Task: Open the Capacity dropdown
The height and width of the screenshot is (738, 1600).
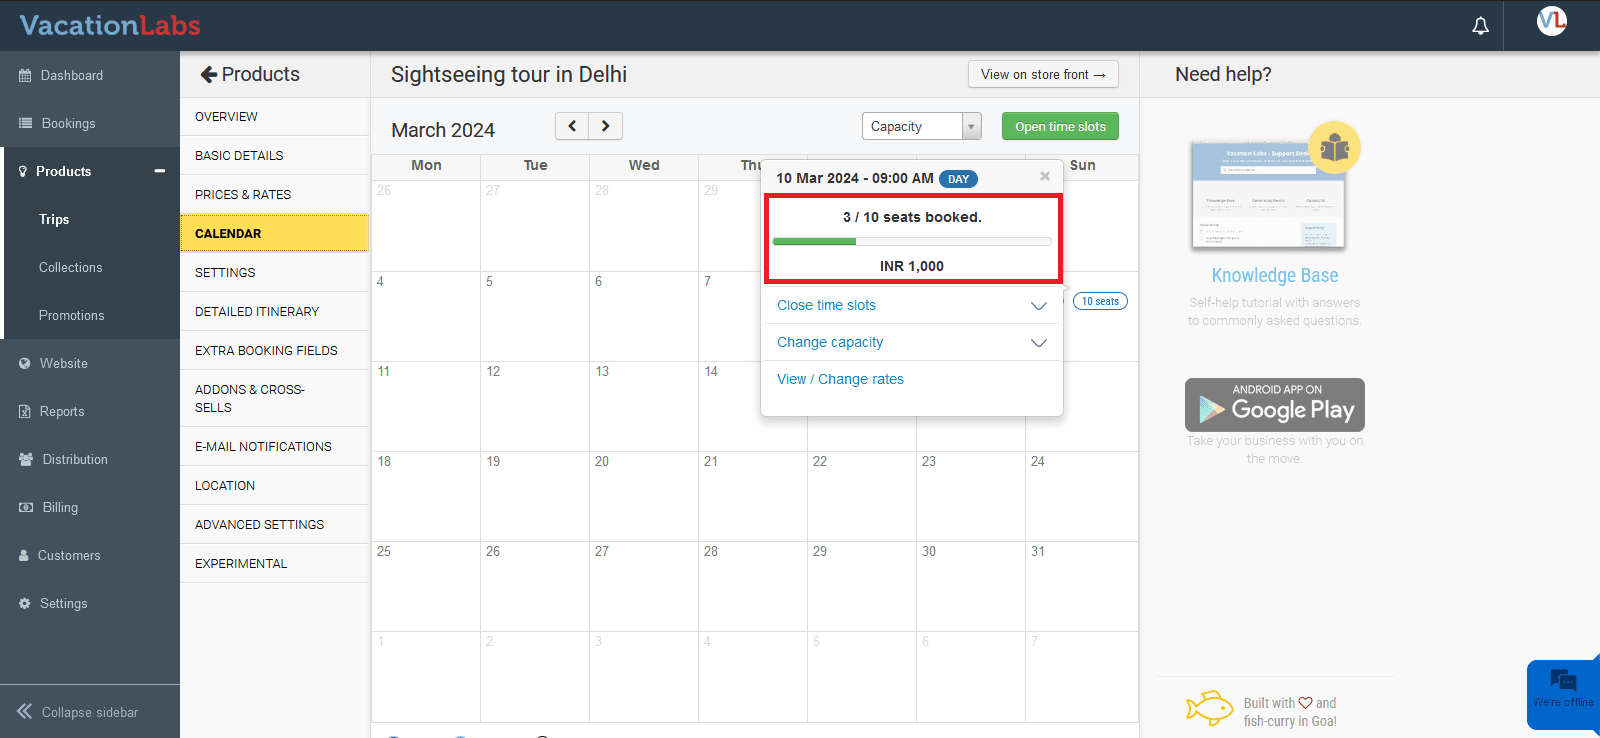Action: (x=921, y=126)
